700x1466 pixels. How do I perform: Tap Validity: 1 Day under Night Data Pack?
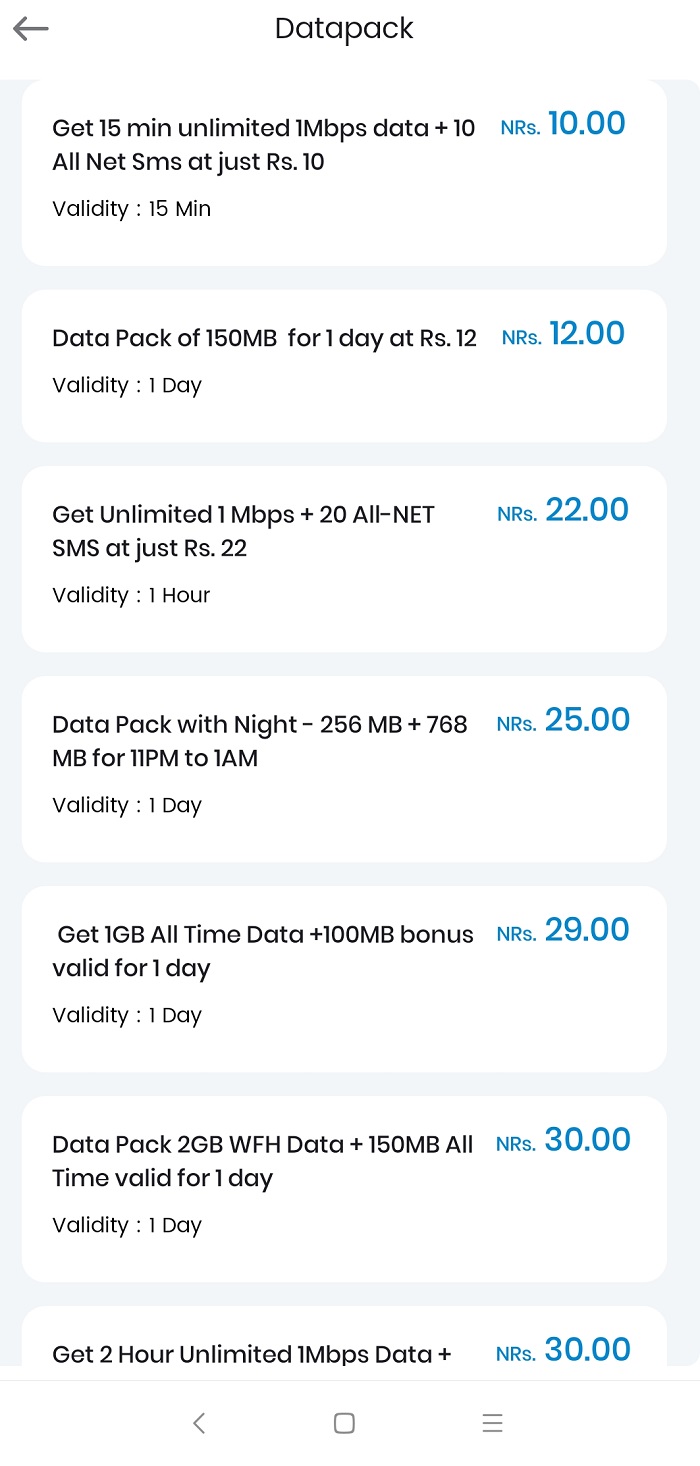pyautogui.click(x=126, y=804)
